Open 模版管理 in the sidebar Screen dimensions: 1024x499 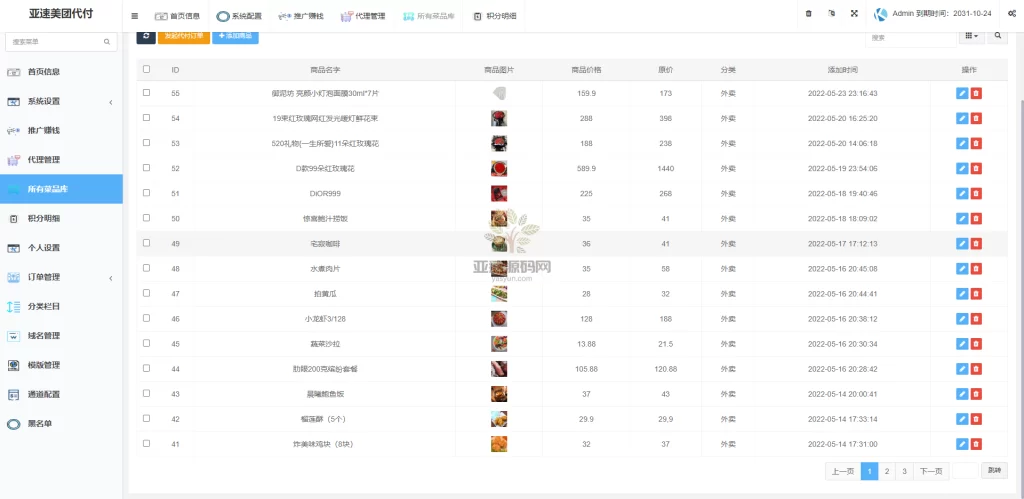click(61, 365)
